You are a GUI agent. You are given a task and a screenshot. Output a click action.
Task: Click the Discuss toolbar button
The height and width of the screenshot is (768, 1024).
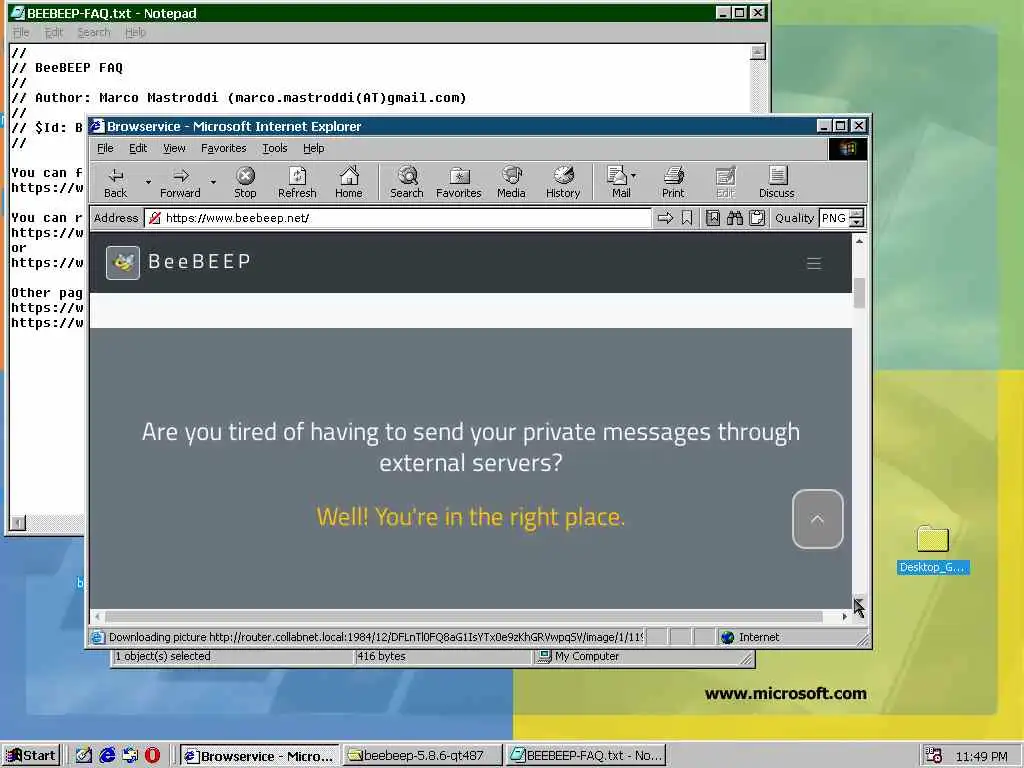click(x=777, y=182)
